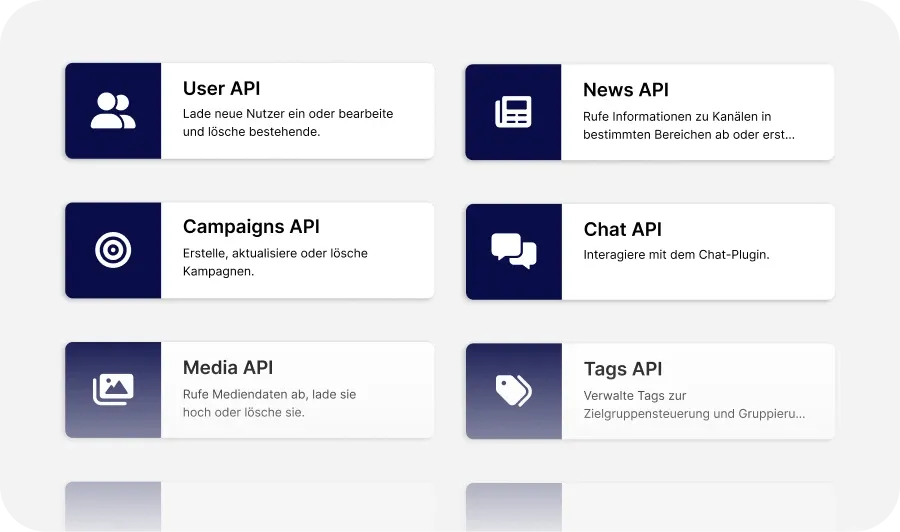Click text 'Lade neue Nutzer ein oder bearbeite'
The height and width of the screenshot is (532, 900).
pos(288,114)
